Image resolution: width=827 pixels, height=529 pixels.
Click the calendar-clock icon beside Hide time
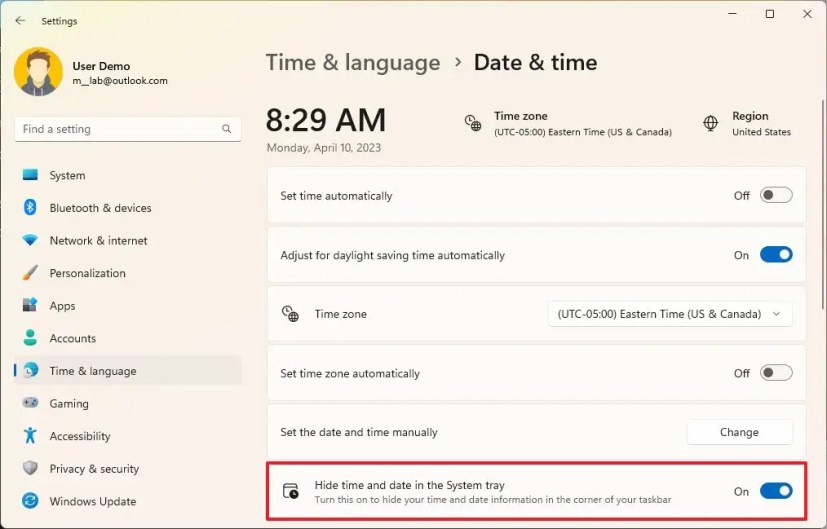[x=291, y=491]
